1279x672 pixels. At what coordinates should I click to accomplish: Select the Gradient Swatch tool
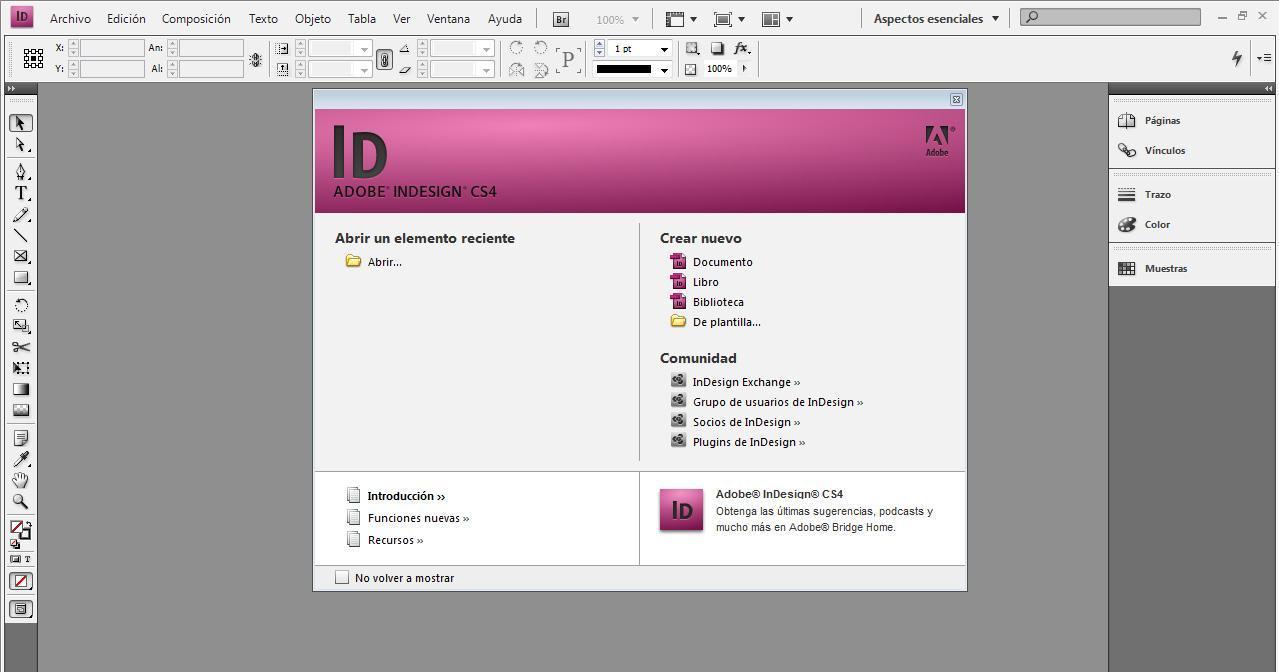pyautogui.click(x=20, y=389)
